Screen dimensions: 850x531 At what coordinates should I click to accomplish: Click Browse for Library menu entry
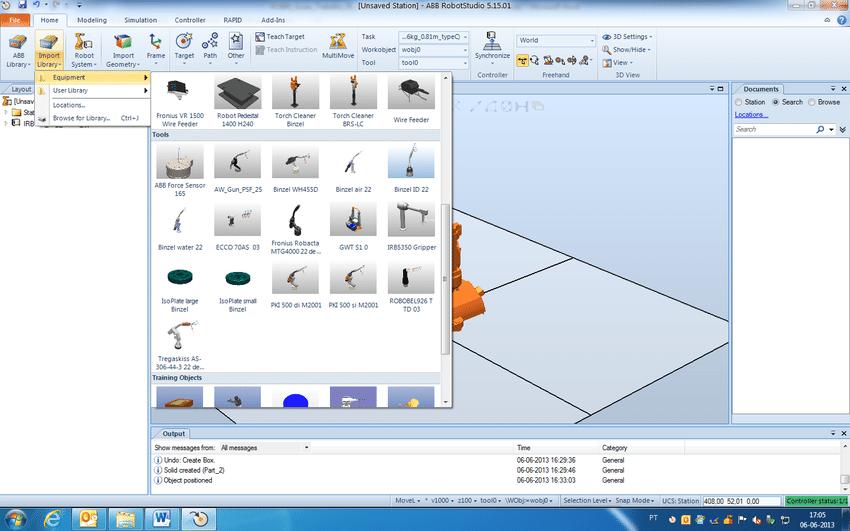92,118
